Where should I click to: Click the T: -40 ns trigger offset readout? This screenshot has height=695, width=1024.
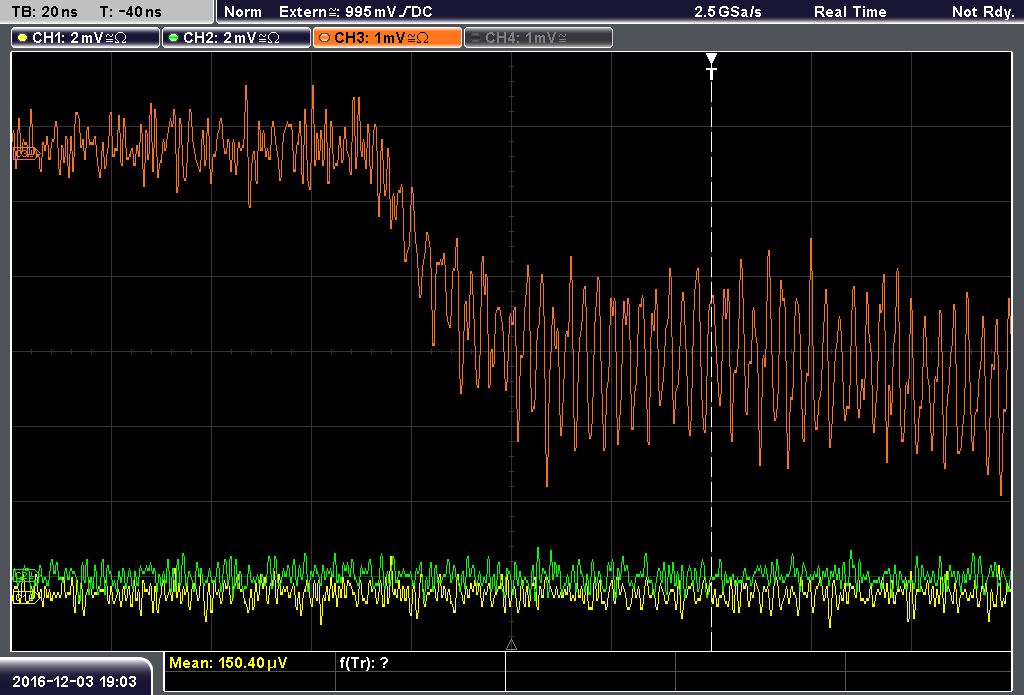tap(131, 12)
